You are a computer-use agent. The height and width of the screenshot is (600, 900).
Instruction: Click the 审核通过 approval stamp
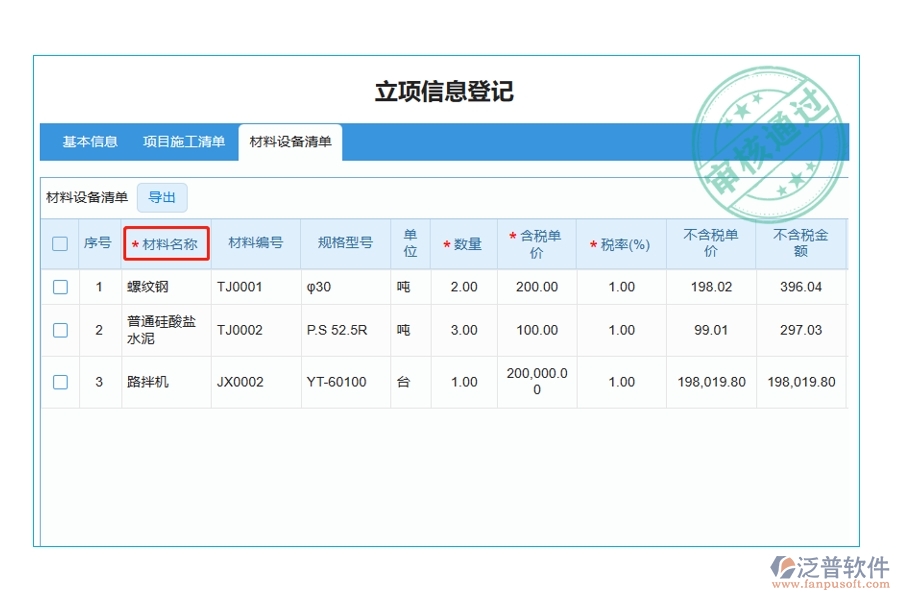(x=770, y=133)
